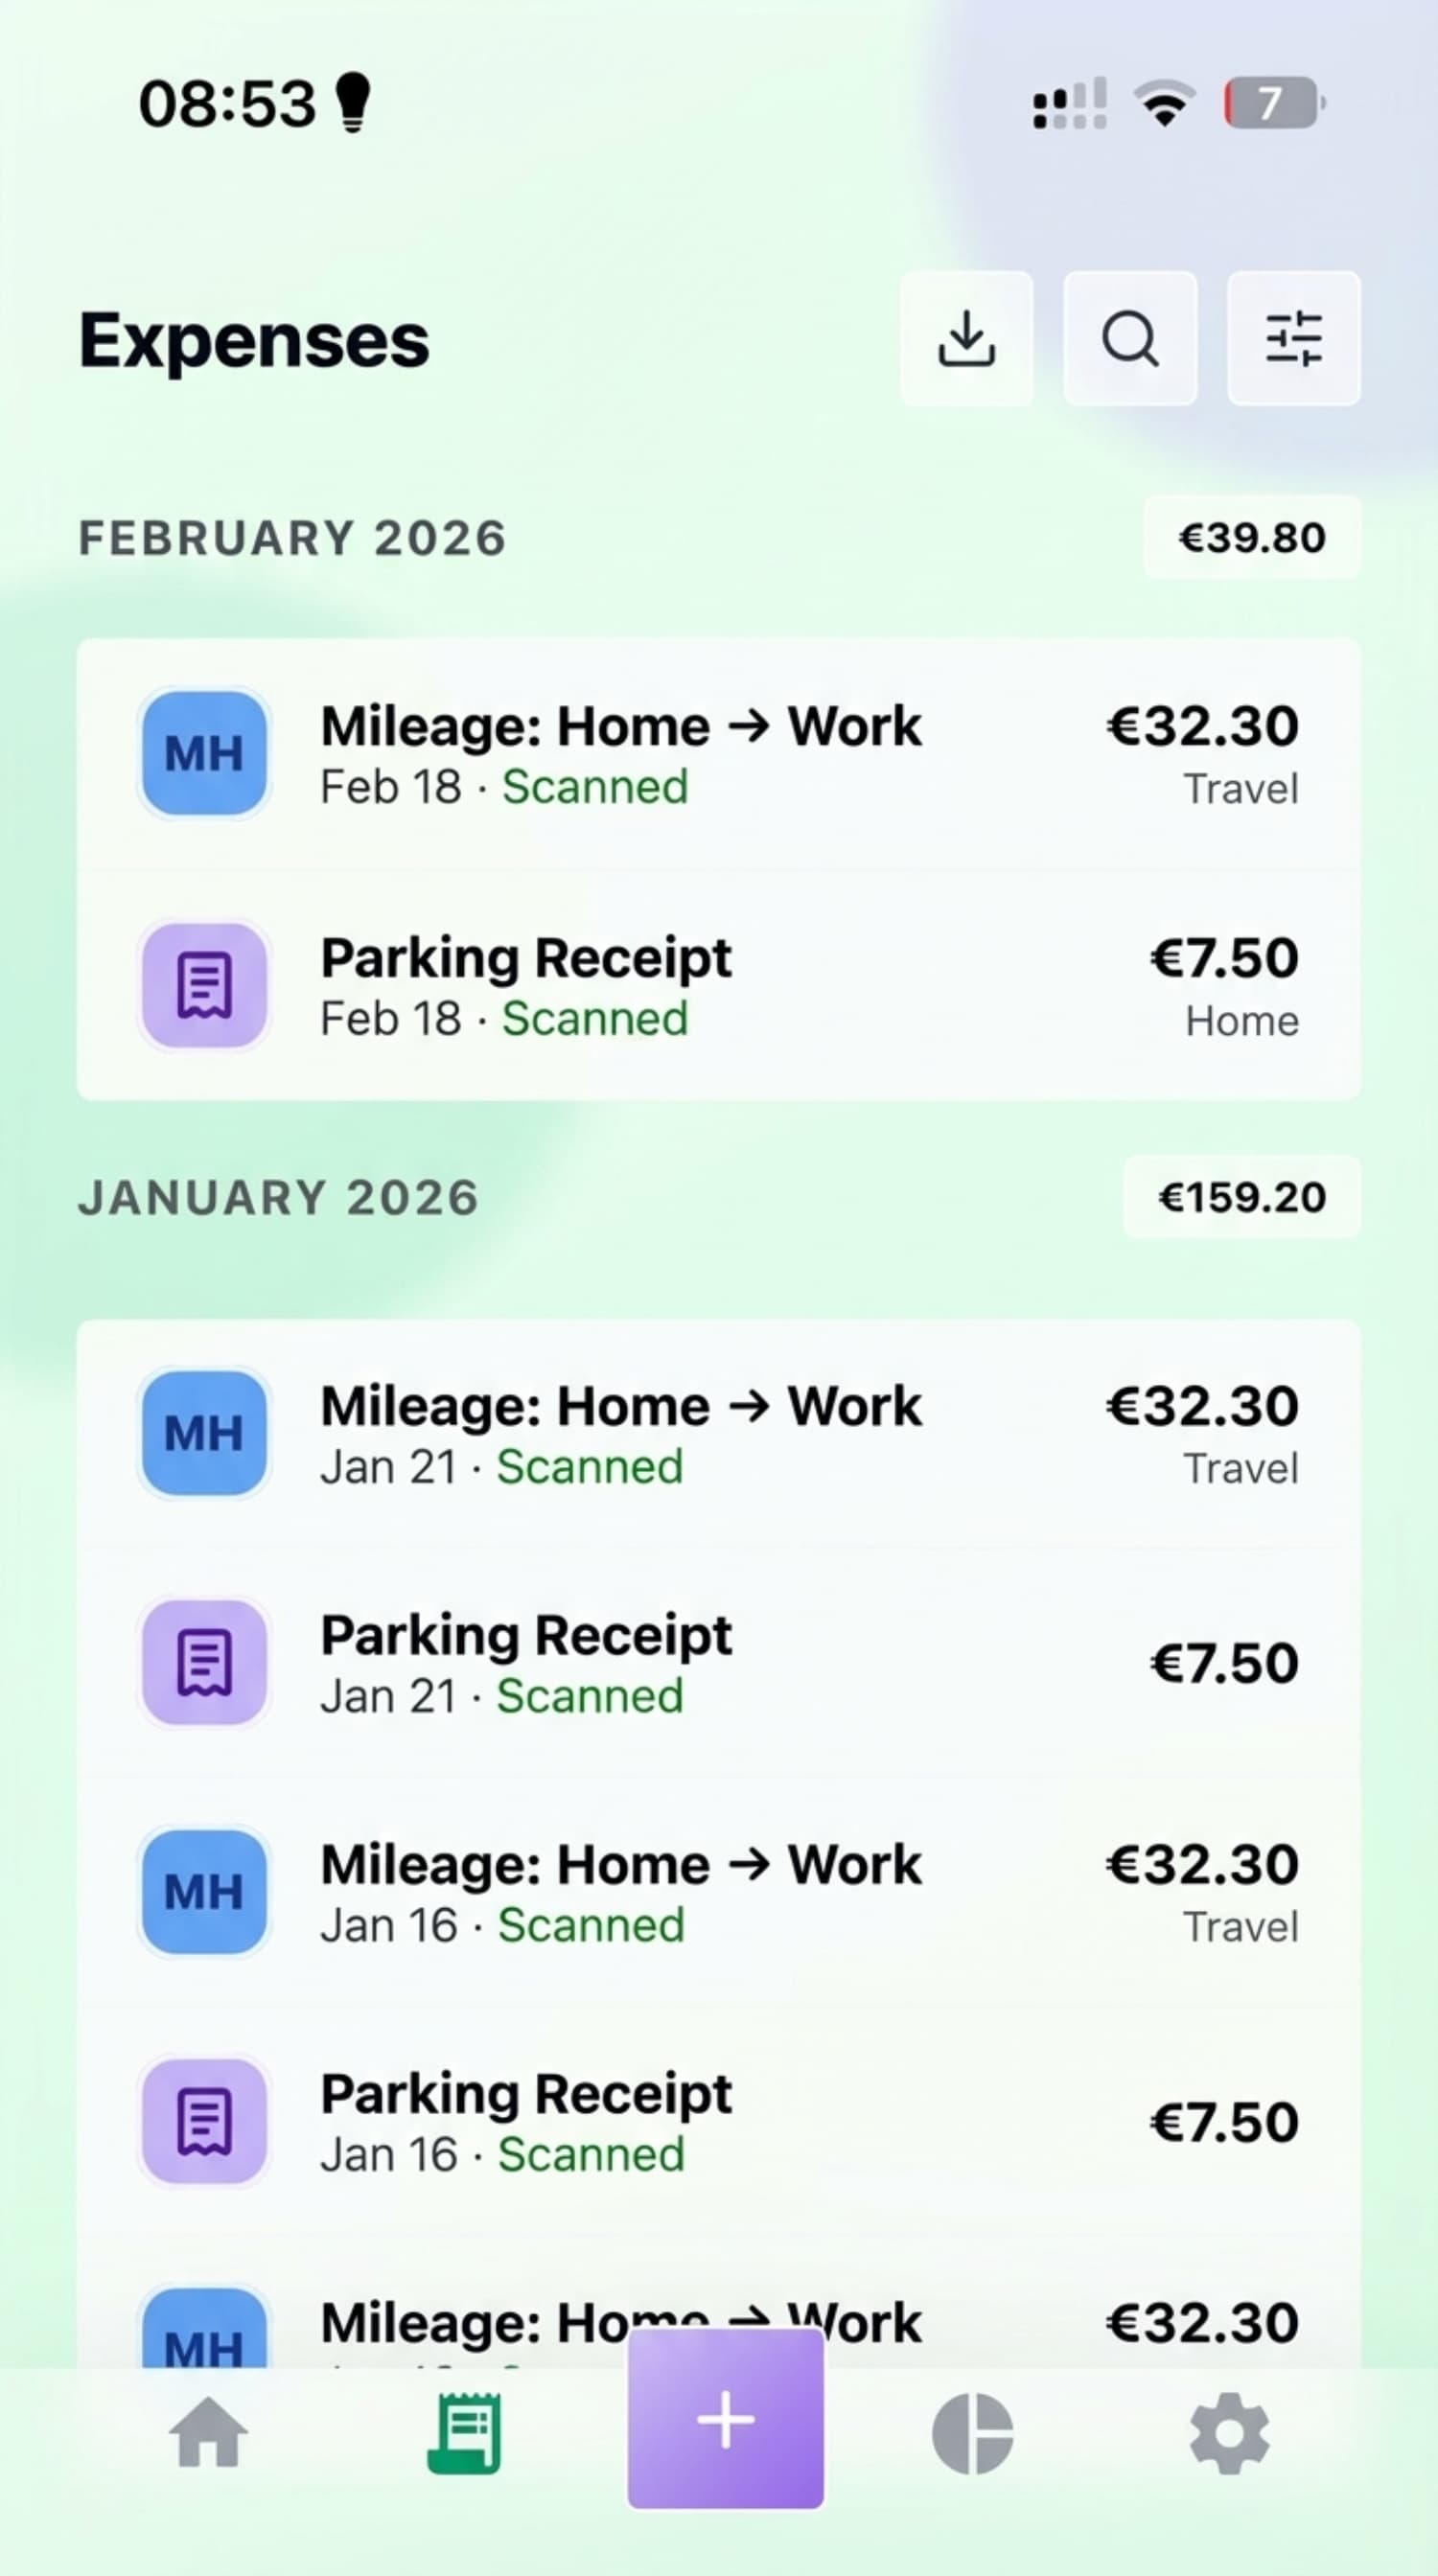Screen dimensions: 1438x2576
Task: Tap the purple receipt icon beside Parking Receipt
Action: pos(203,986)
